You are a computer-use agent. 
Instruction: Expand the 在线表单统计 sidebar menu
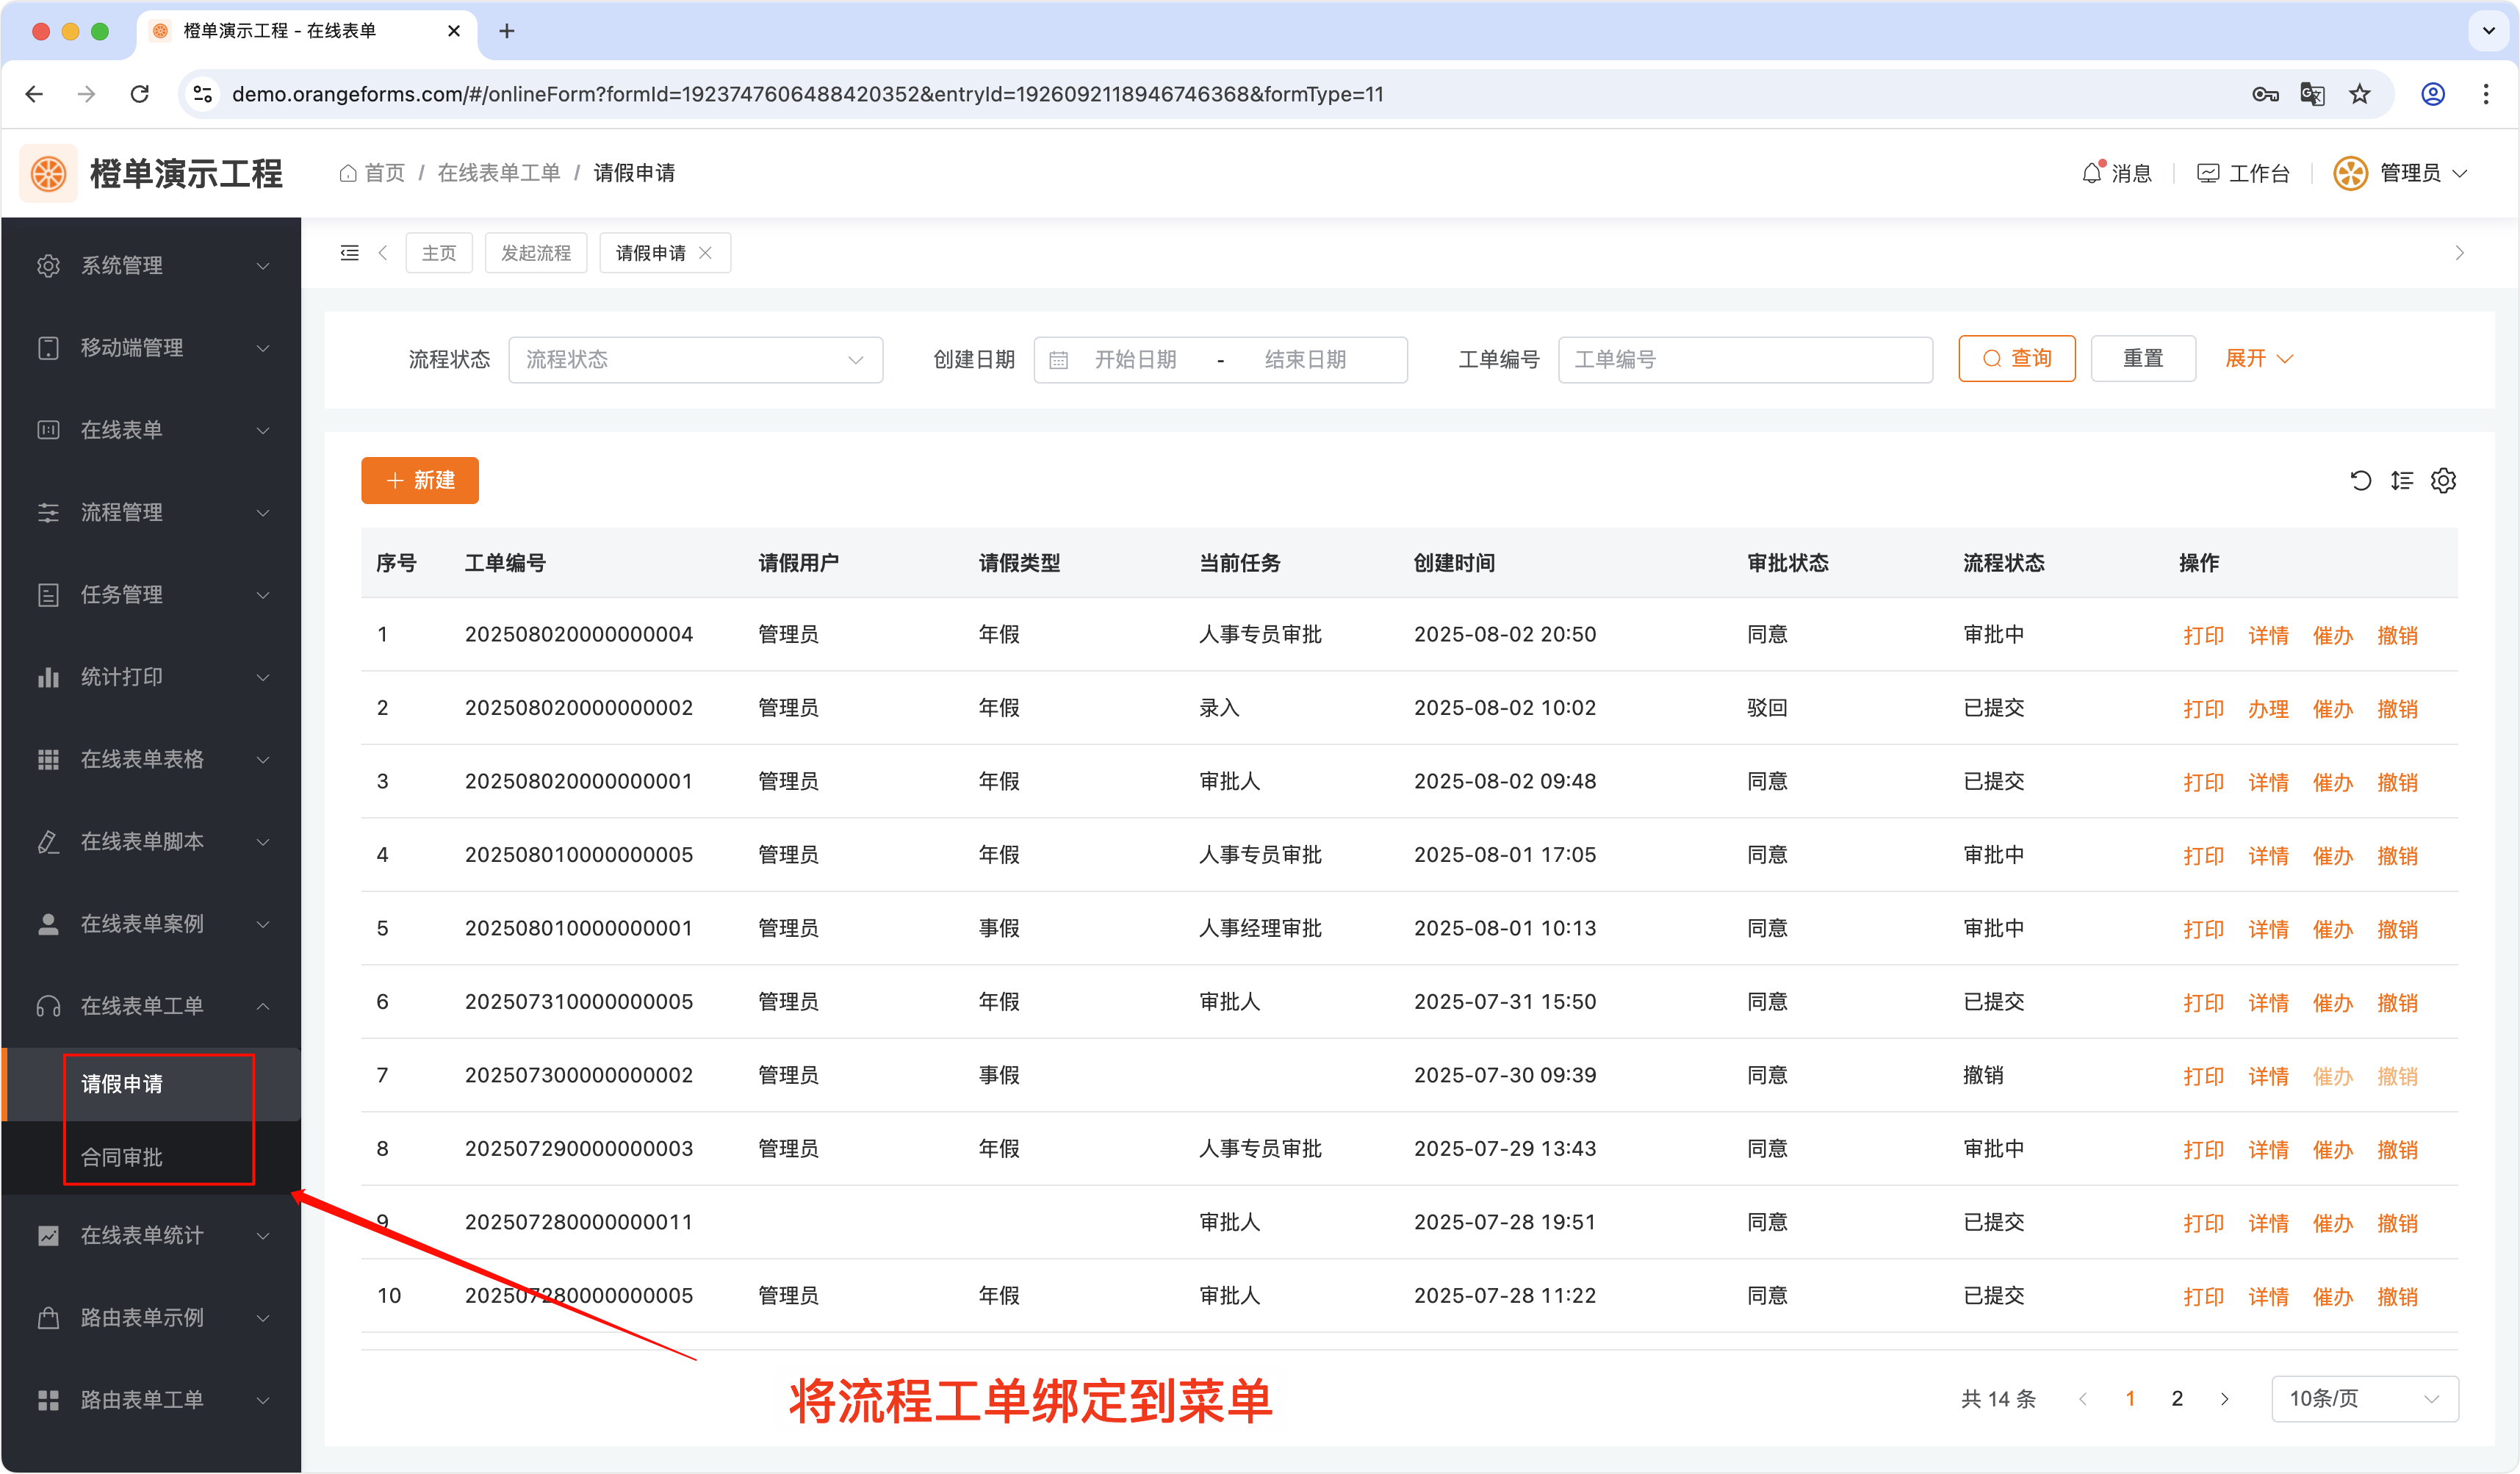coord(151,1236)
